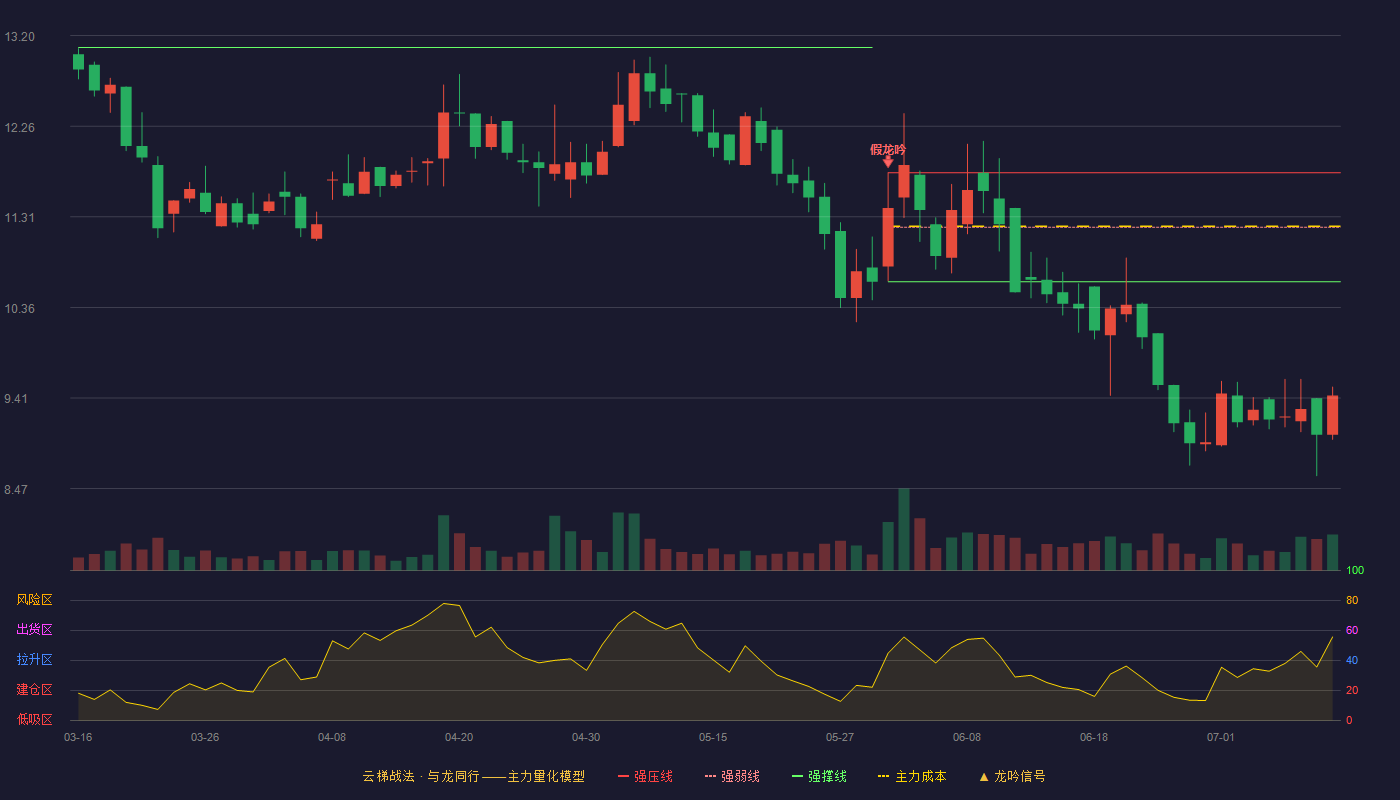Click the green 100 indicator scale value

click(1355, 571)
